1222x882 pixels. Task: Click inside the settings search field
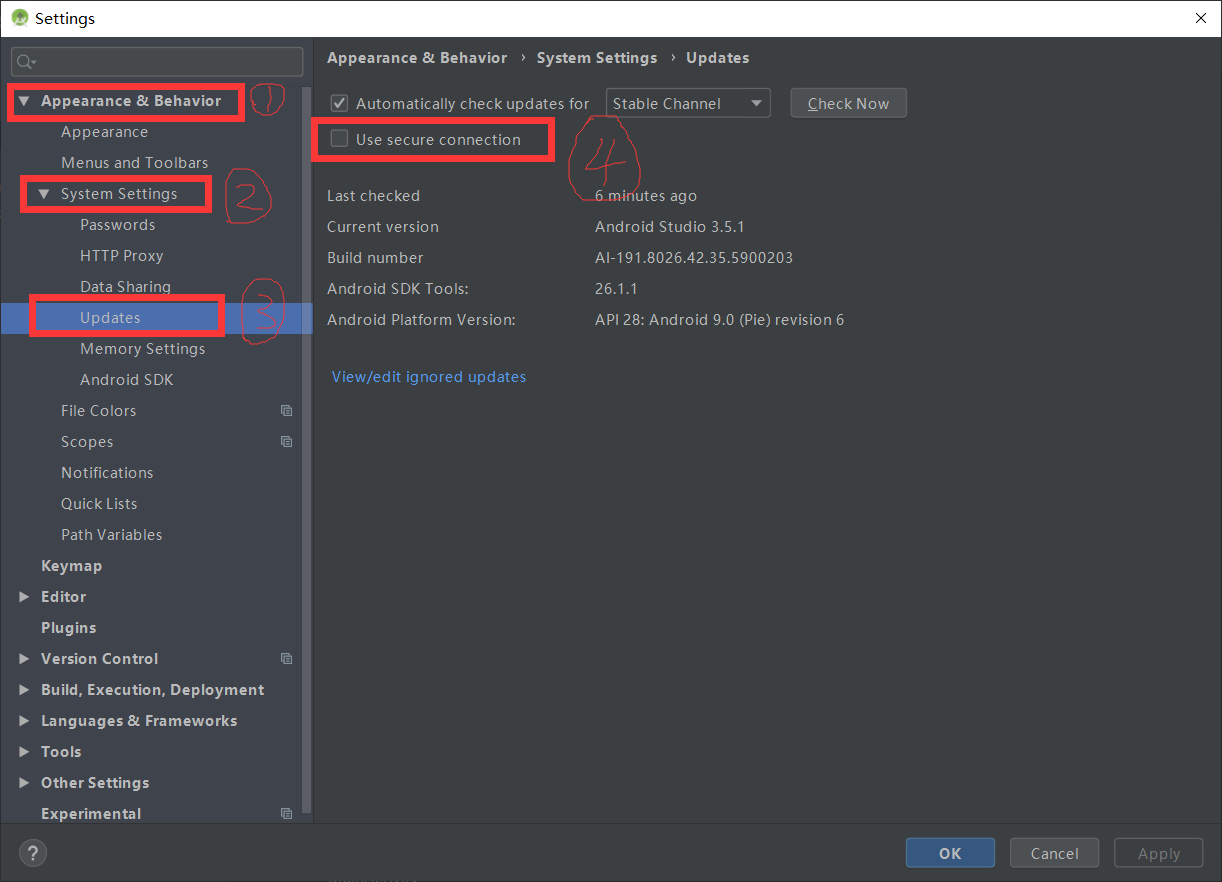(x=157, y=62)
